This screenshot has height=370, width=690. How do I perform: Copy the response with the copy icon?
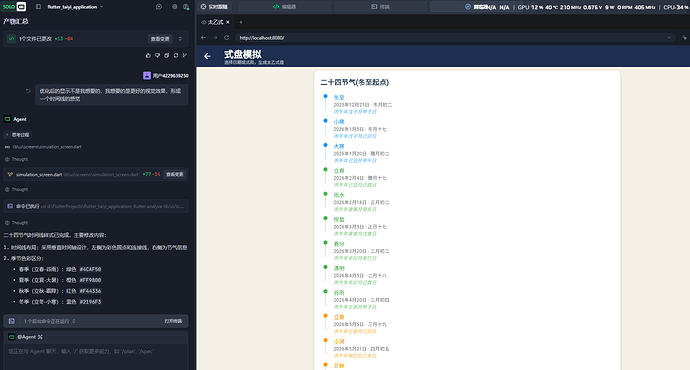tap(166, 55)
